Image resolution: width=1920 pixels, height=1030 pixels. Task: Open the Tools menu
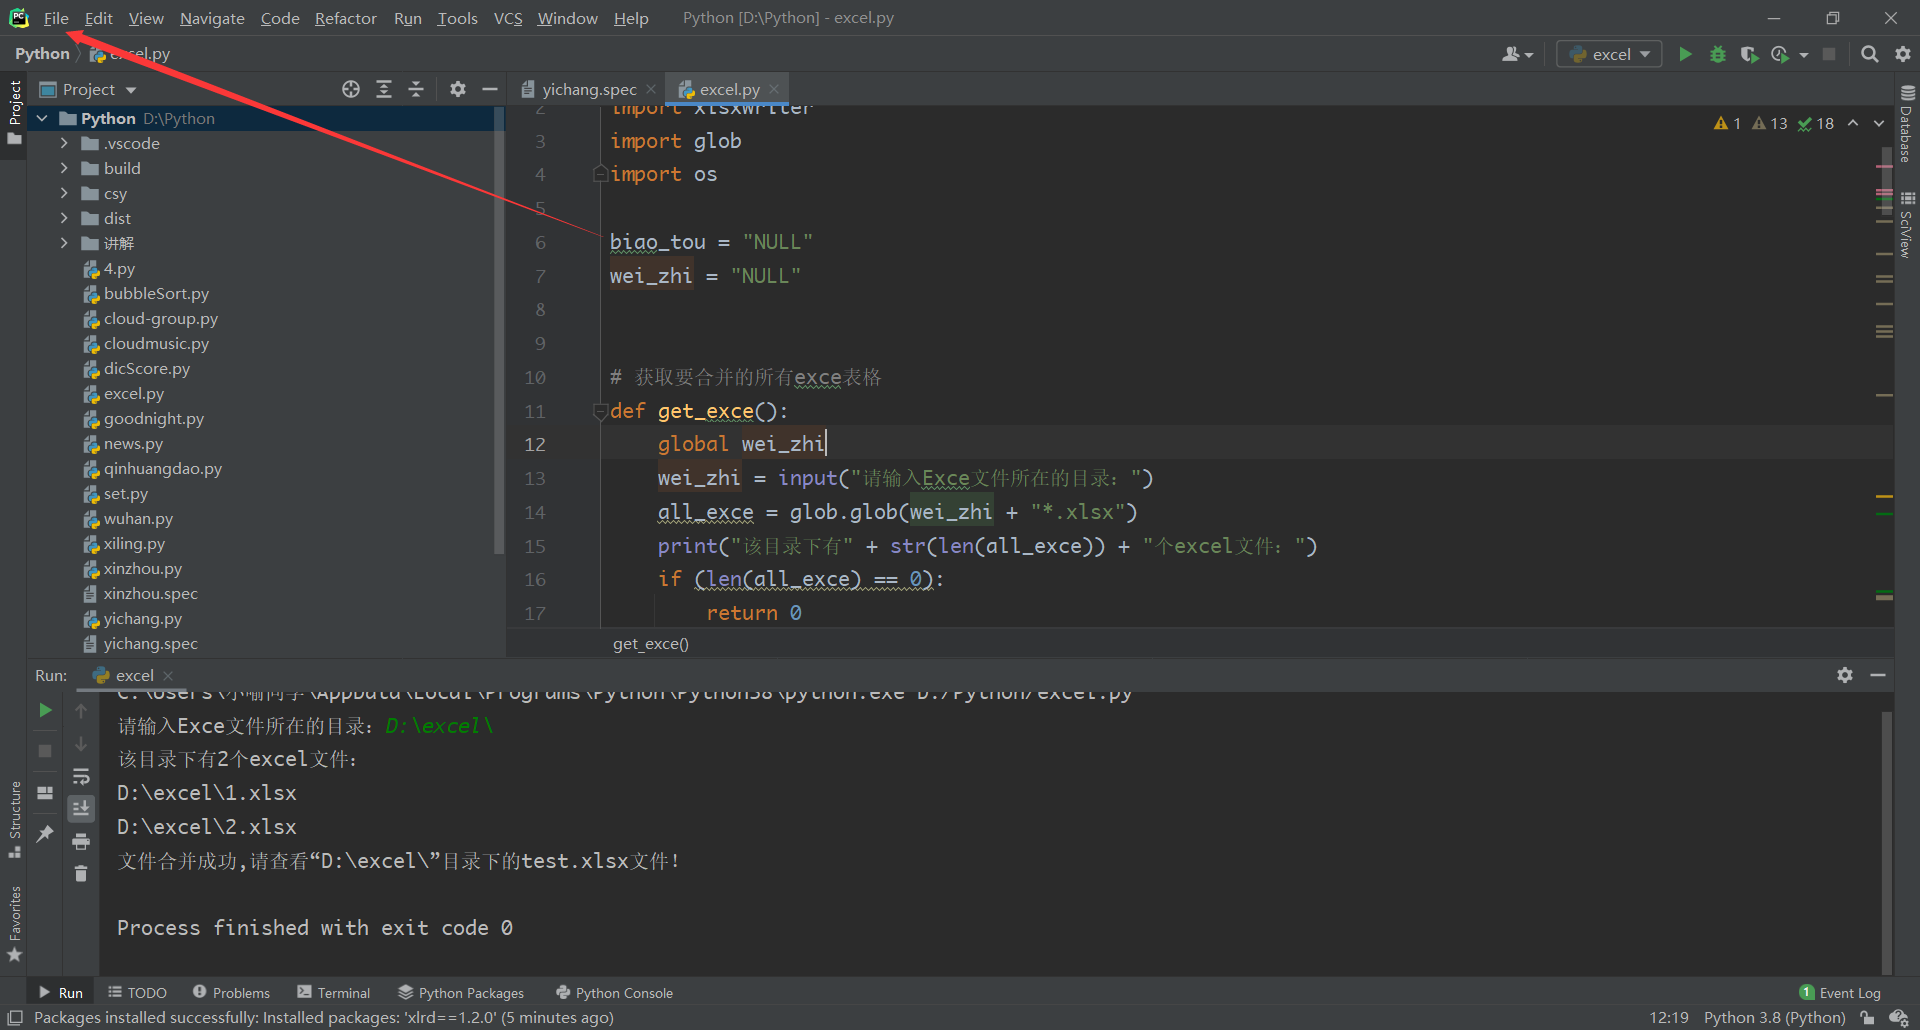[x=457, y=18]
